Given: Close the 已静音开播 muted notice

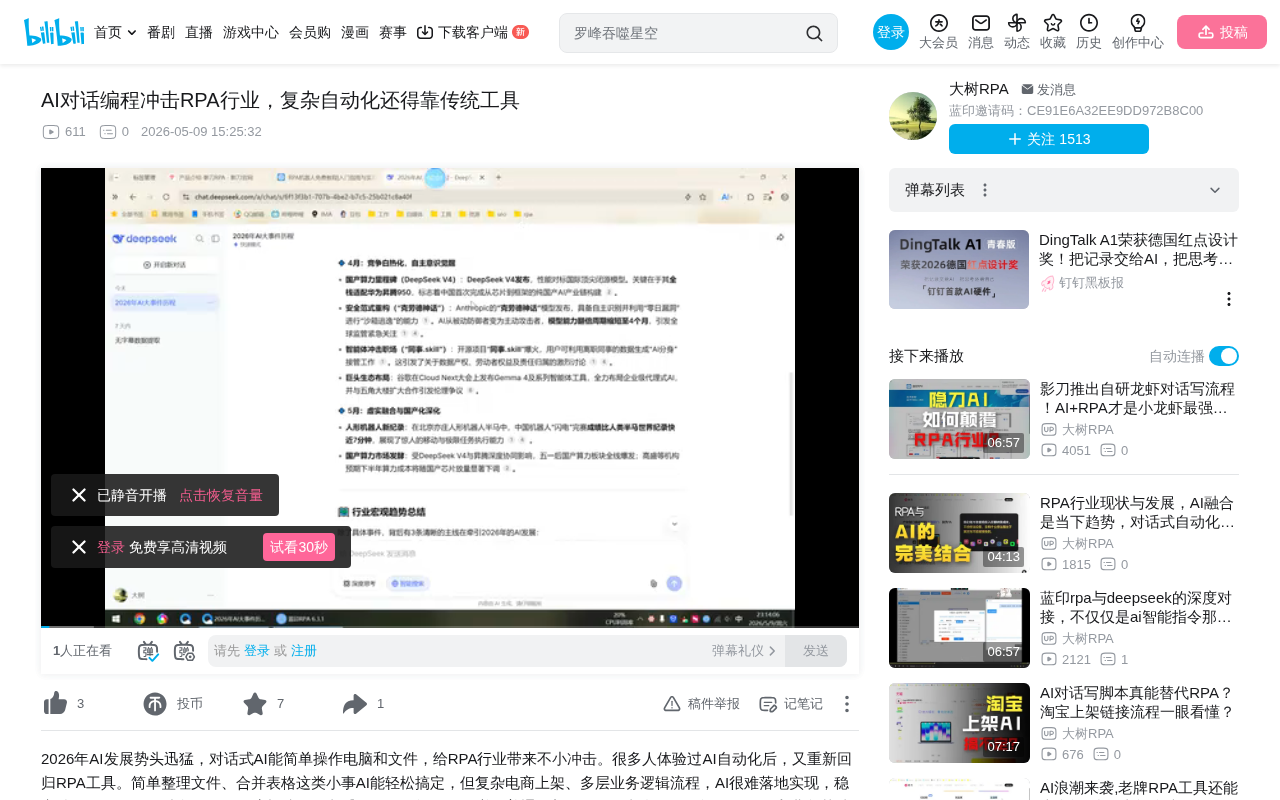Looking at the screenshot, I should (79, 495).
